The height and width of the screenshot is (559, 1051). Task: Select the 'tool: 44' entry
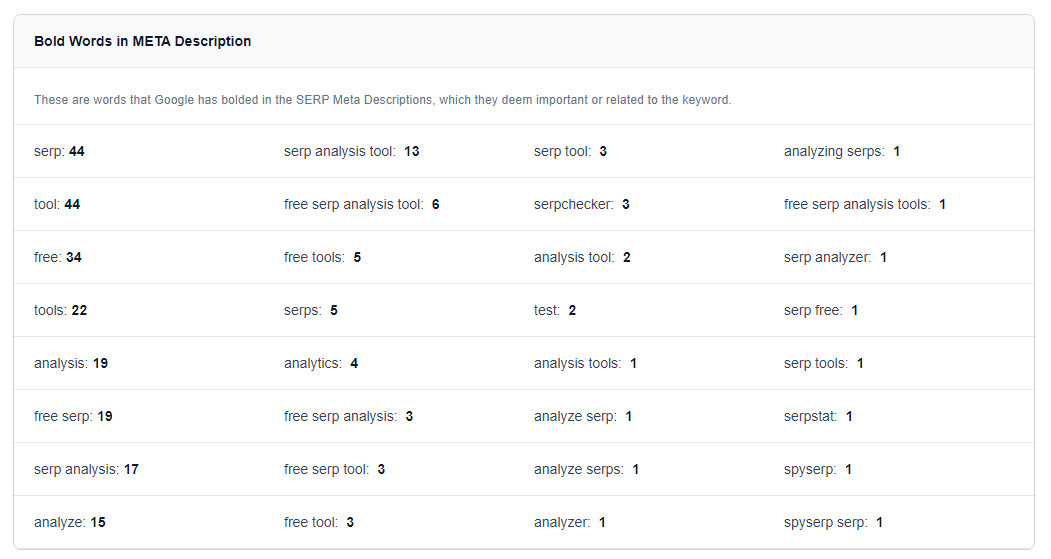pyautogui.click(x=57, y=204)
